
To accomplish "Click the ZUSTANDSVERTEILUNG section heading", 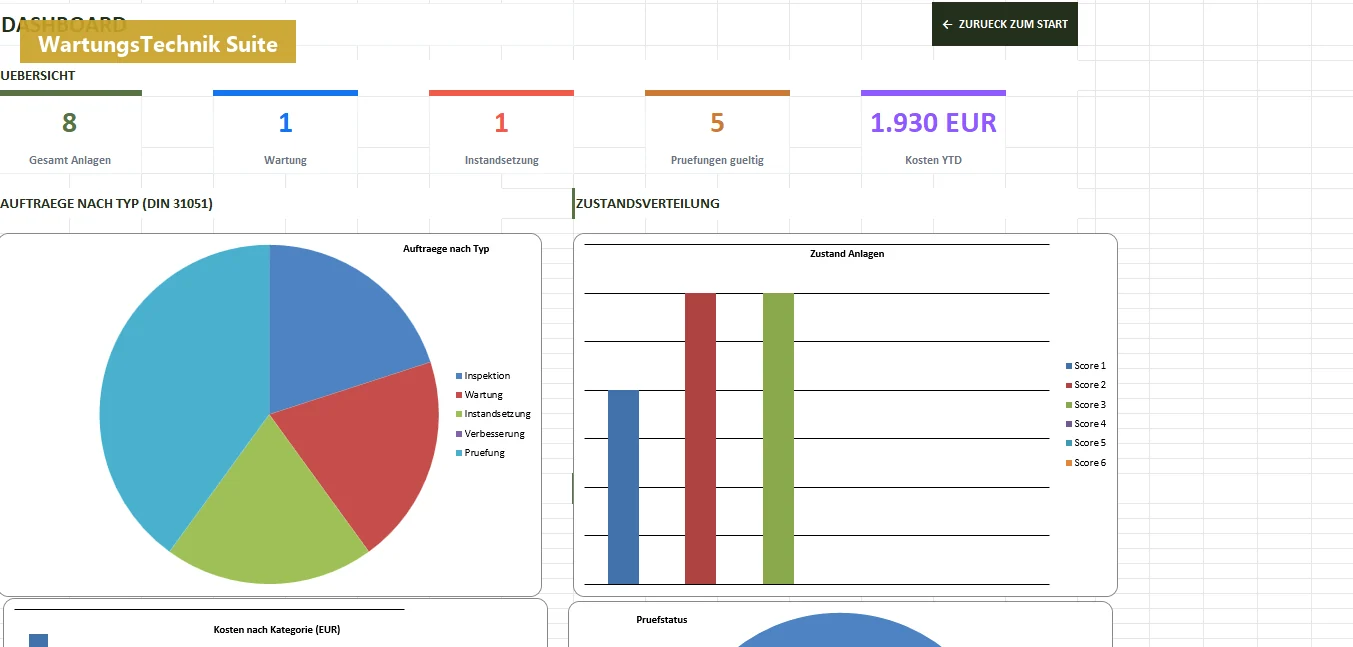I will (648, 203).
